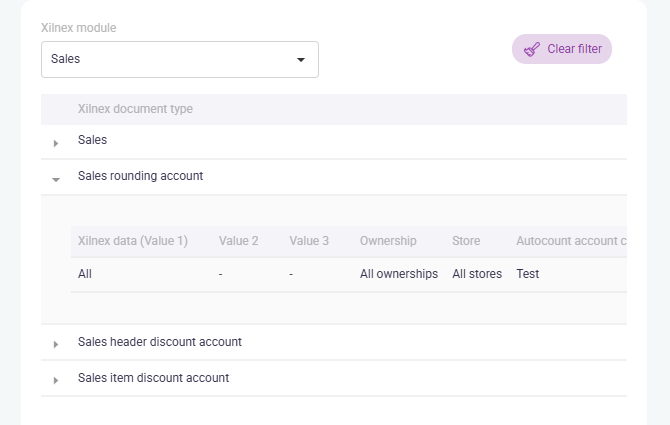Sort by Xilnex data (Value 1) column header

[132, 241]
